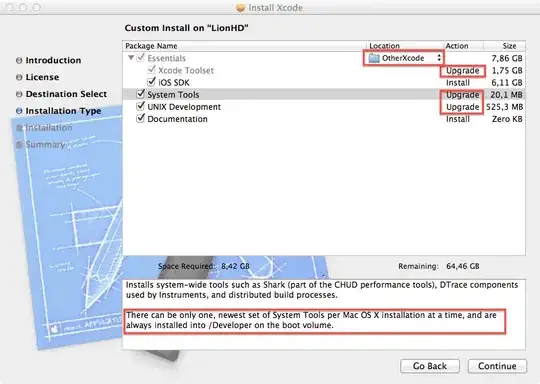Image resolution: width=540 pixels, height=384 pixels.
Task: Collapse the Essentials disclosure triangle
Action: [x=131, y=58]
